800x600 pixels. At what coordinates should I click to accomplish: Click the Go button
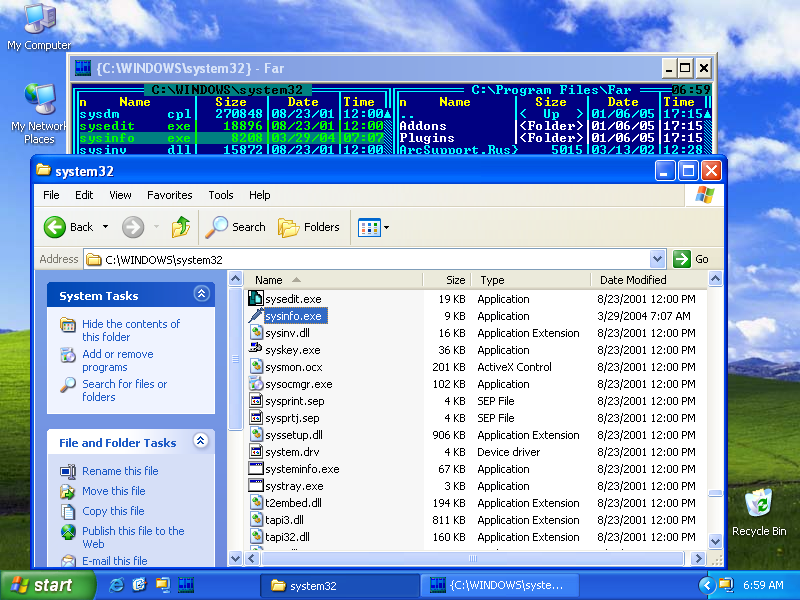tap(691, 259)
